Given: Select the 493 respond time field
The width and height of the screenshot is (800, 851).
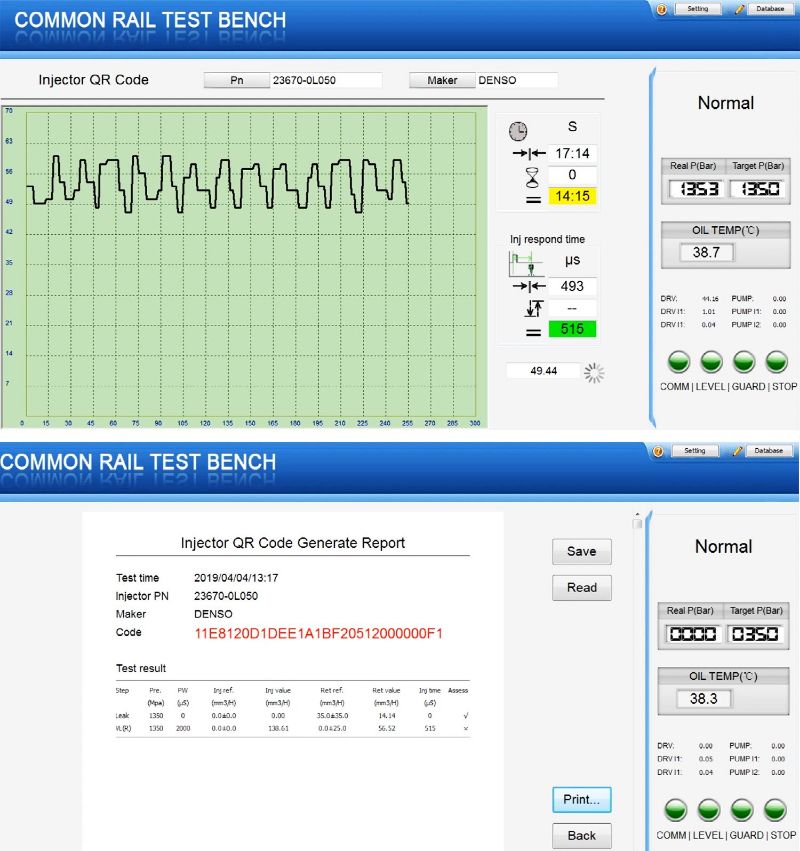Looking at the screenshot, I should tap(572, 286).
